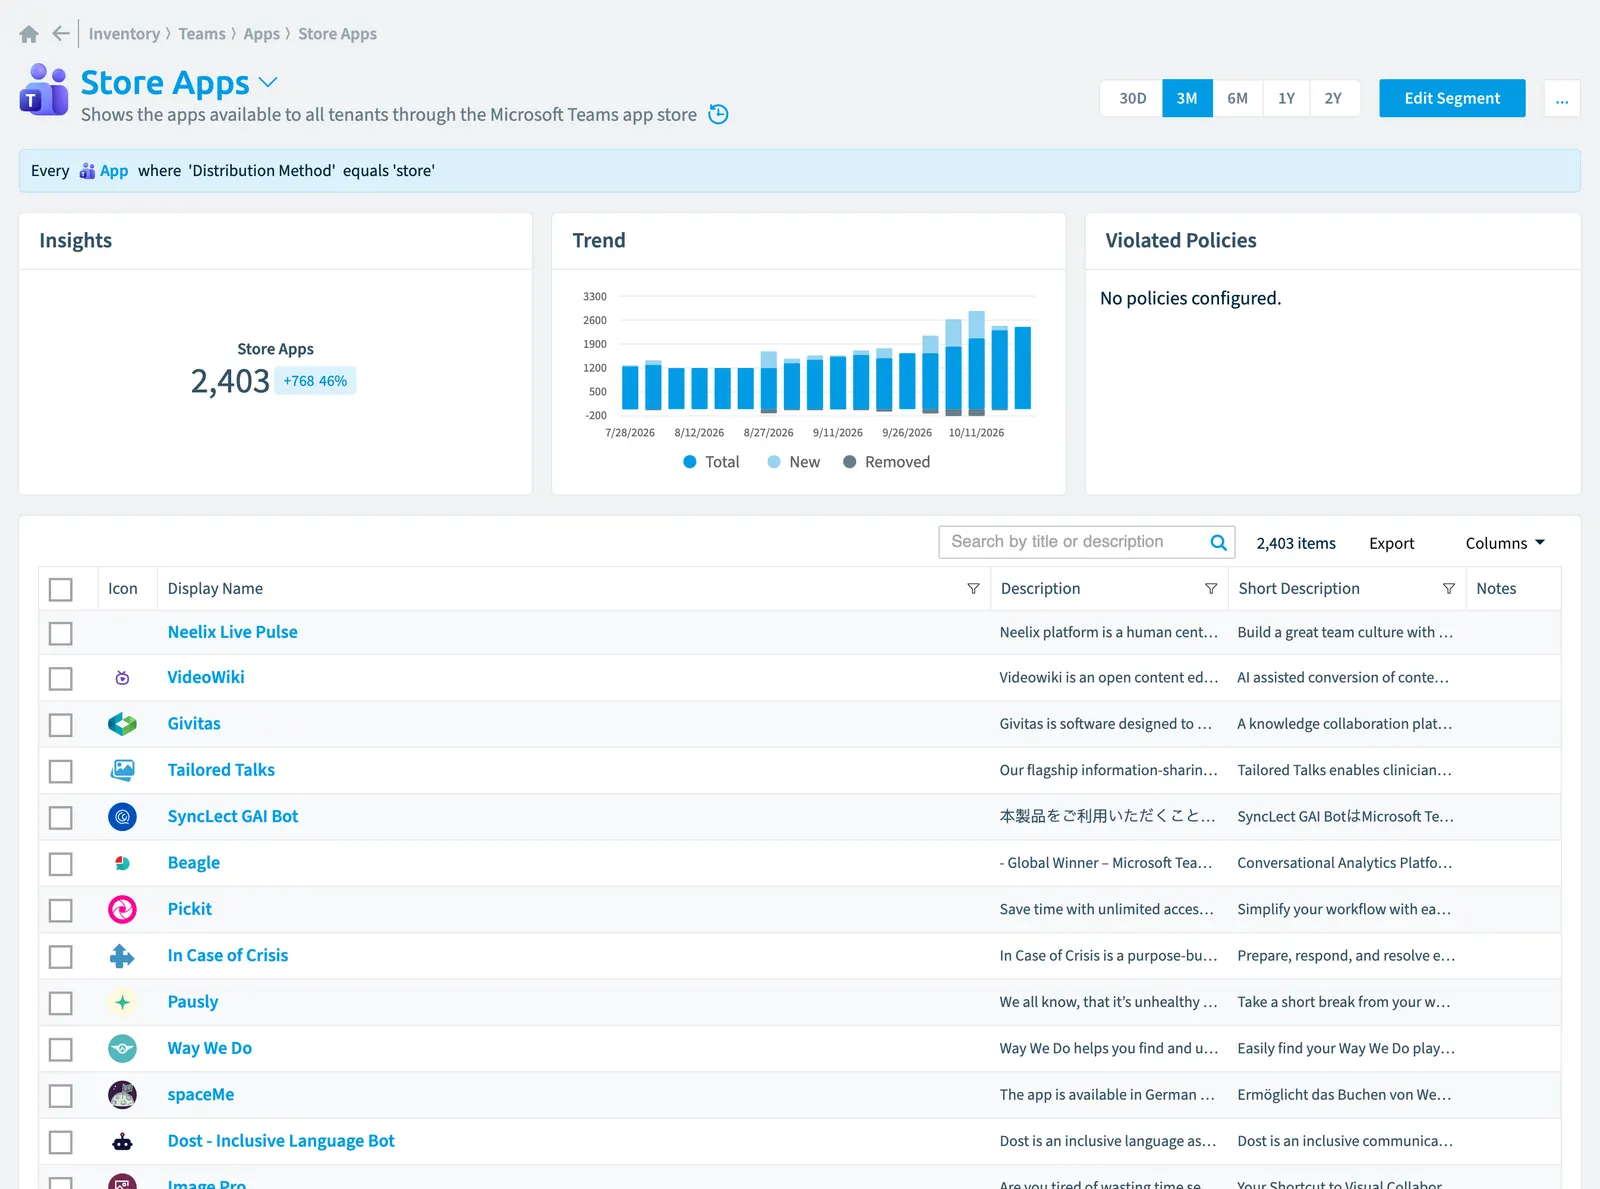Viewport: 1600px width, 1189px height.
Task: Click the App link in filter bar
Action: click(x=114, y=171)
